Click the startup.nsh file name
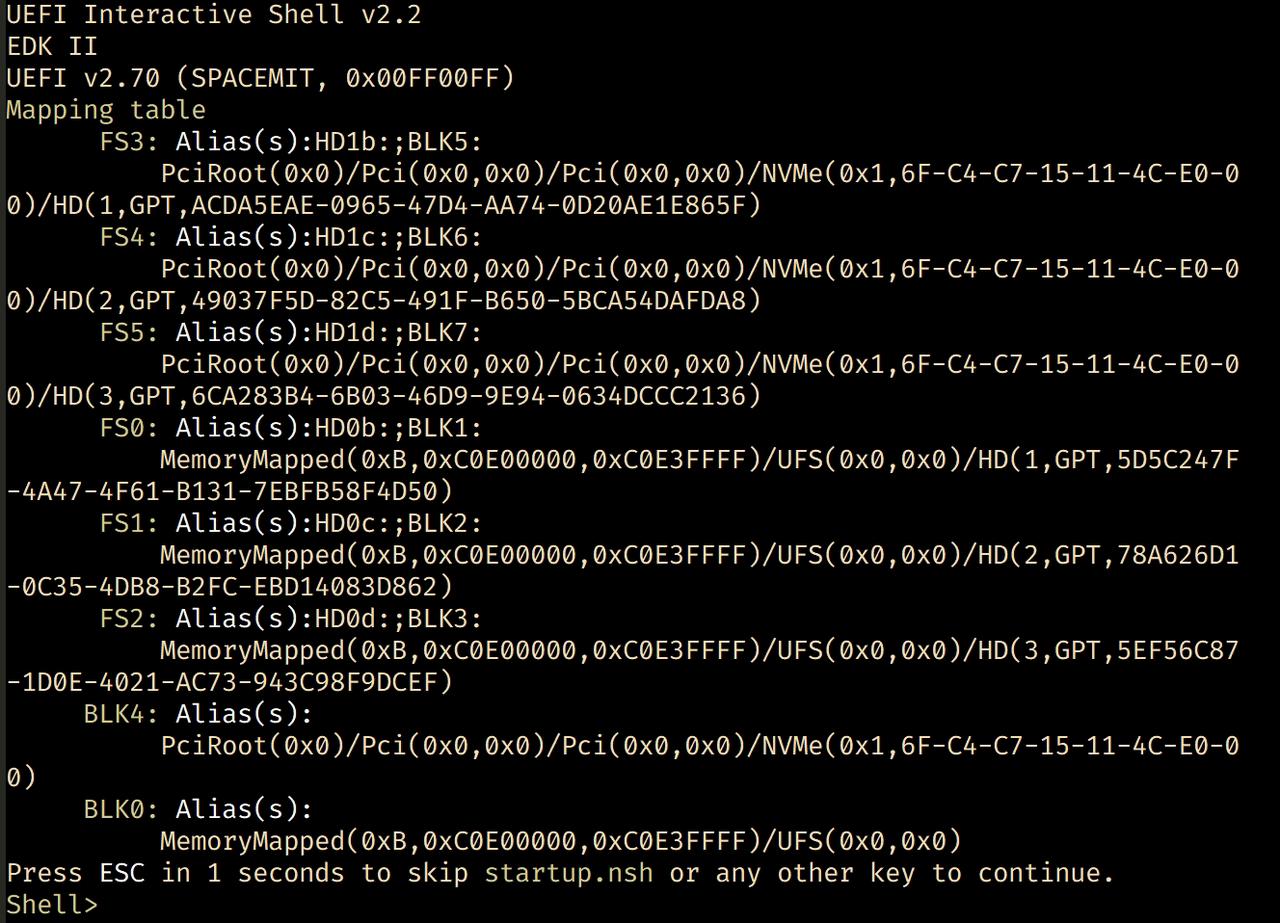 (x=569, y=873)
